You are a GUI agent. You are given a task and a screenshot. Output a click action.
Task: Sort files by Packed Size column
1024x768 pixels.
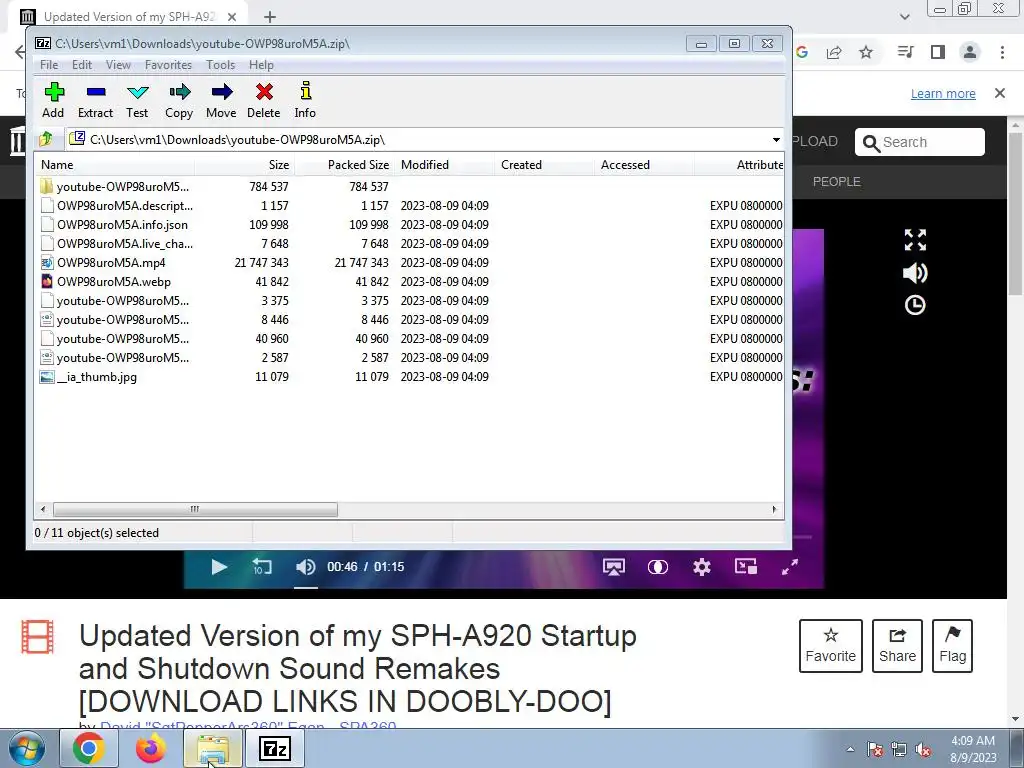point(344,165)
